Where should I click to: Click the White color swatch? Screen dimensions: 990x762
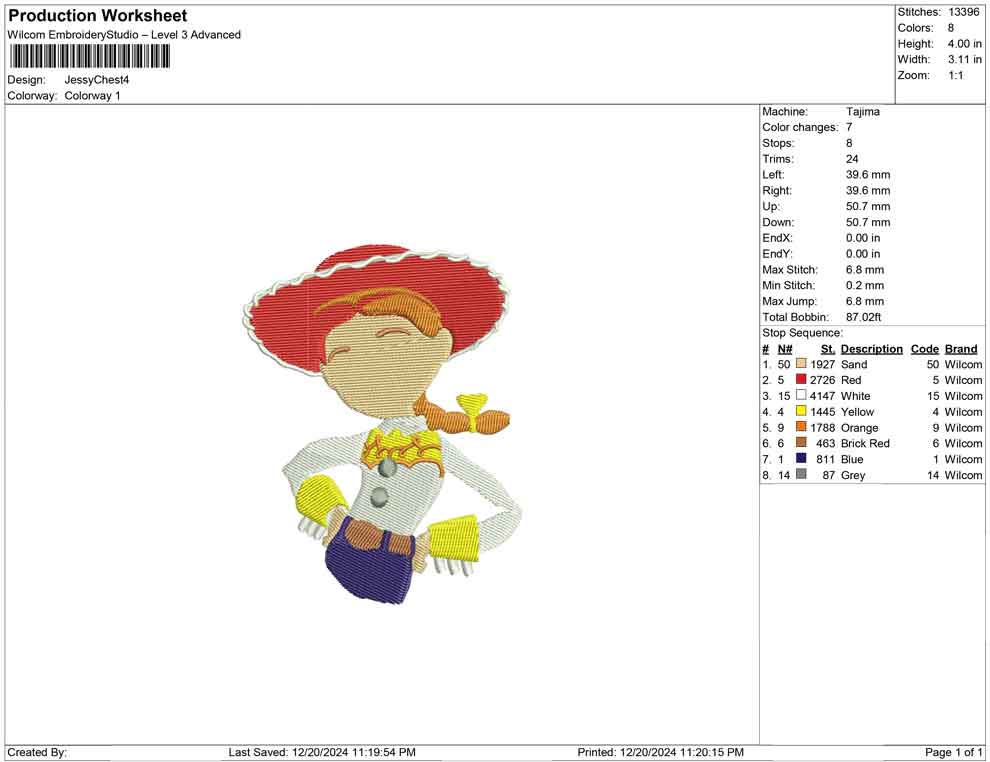(x=801, y=395)
